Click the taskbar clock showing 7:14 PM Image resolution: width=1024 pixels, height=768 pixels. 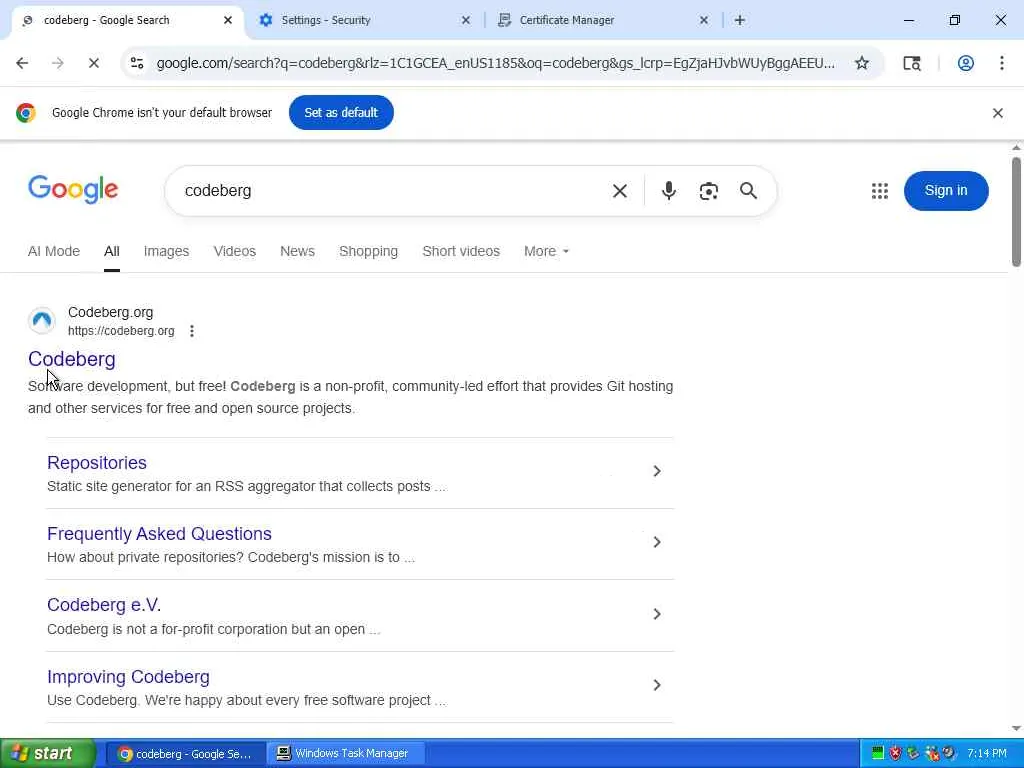point(987,754)
